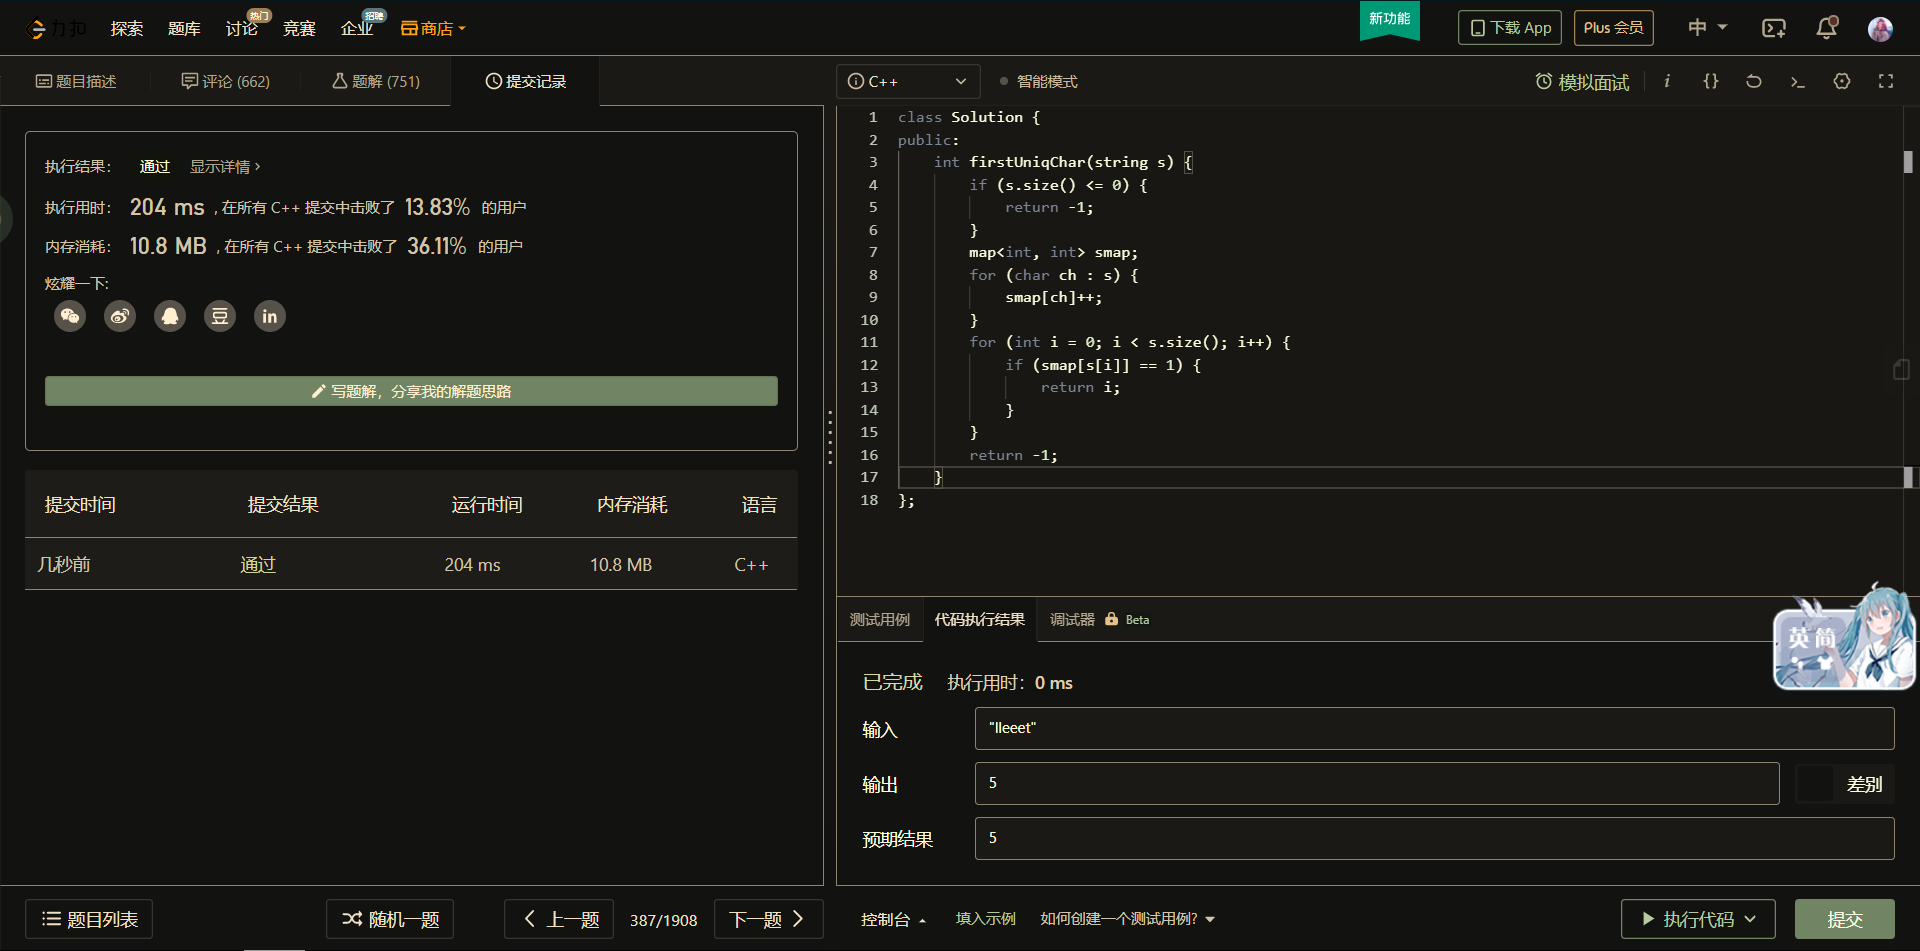1920x951 pixels.
Task: Share result via Douban icon
Action: (x=220, y=317)
